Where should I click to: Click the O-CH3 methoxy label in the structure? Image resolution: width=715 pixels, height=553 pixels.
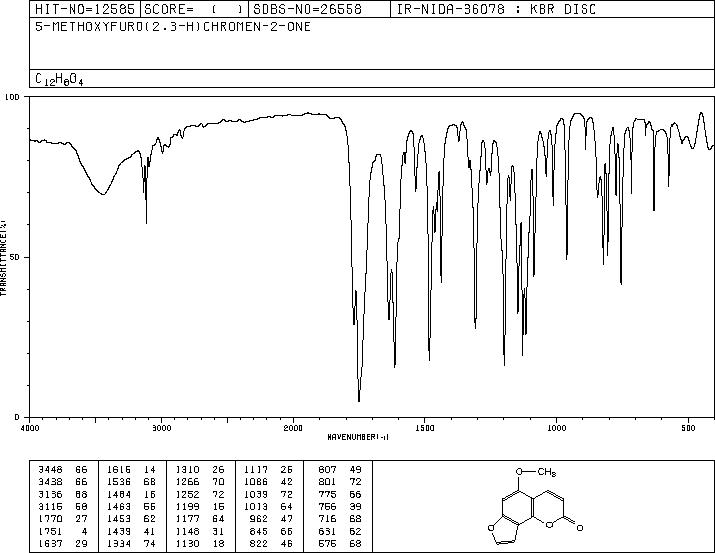[x=536, y=472]
